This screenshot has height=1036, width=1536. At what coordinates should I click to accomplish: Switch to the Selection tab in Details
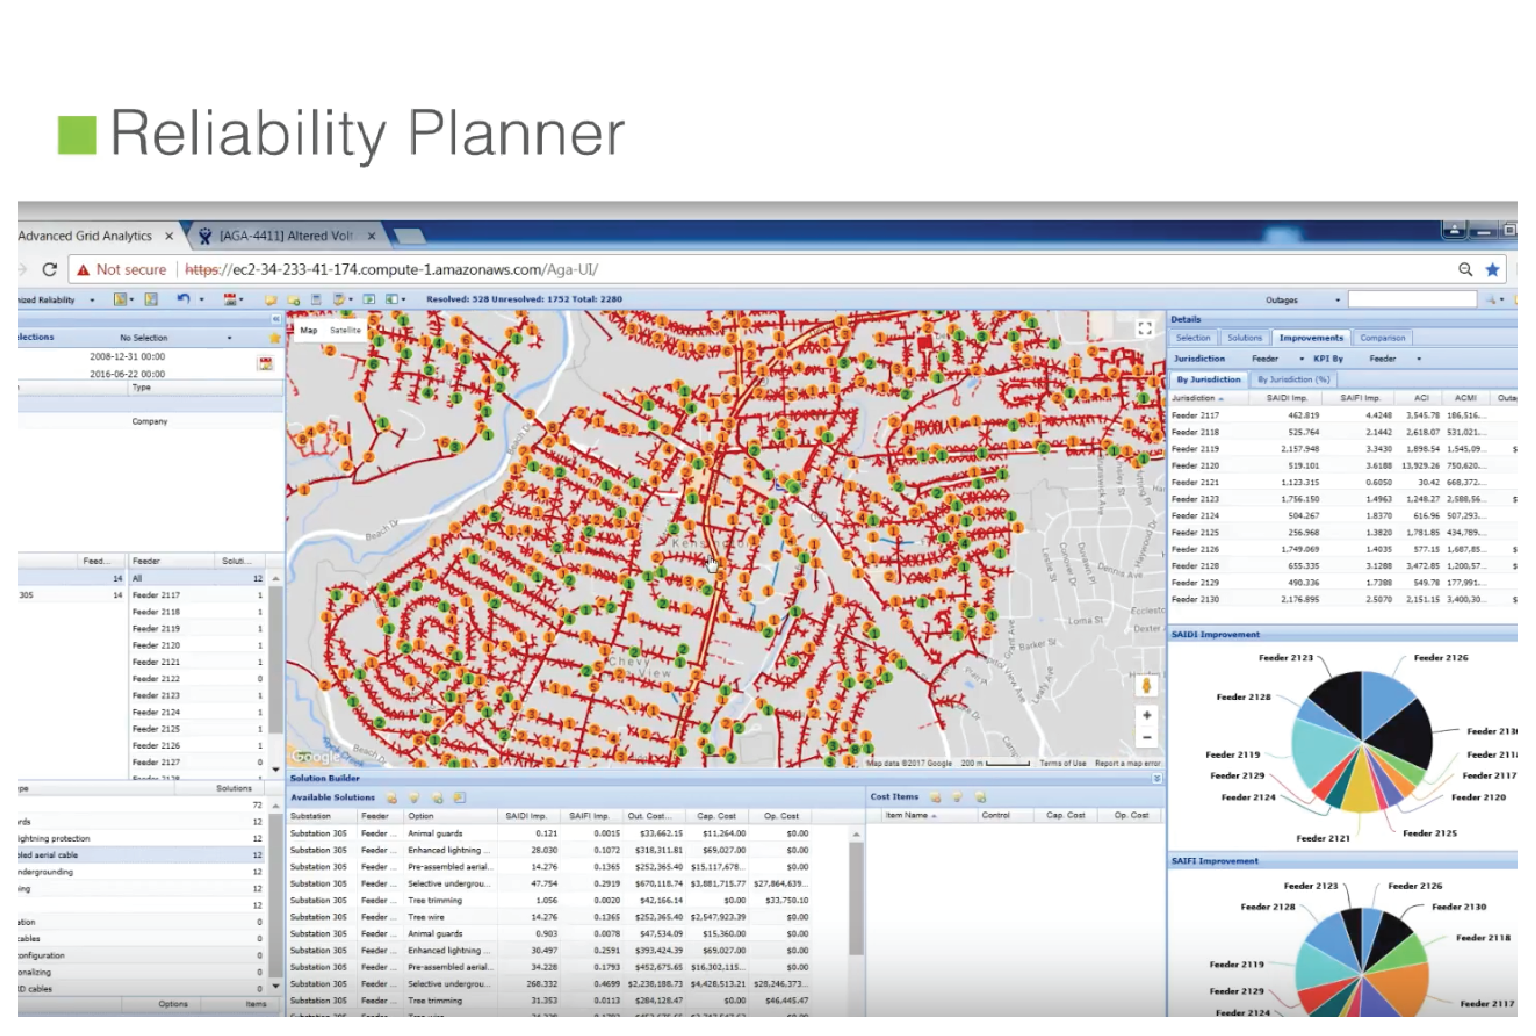pos(1193,338)
